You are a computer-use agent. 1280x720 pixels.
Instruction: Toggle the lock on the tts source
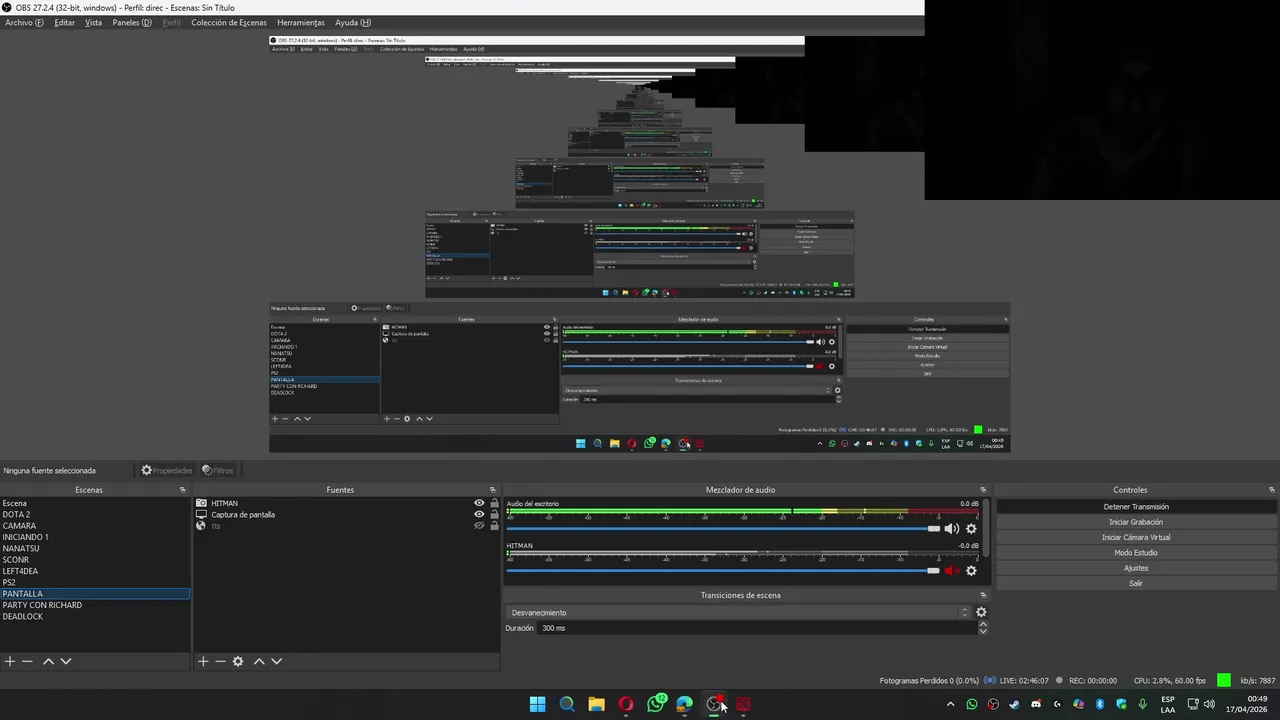(493, 526)
